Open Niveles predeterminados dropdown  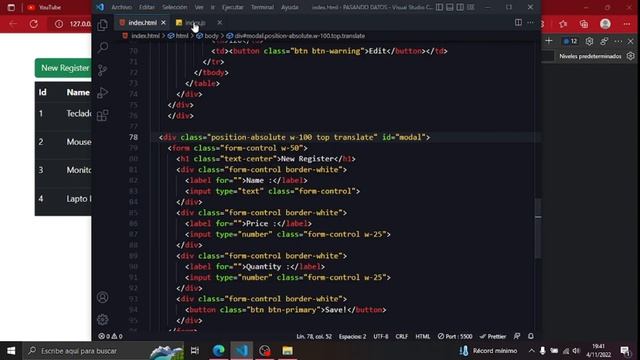click(x=590, y=56)
